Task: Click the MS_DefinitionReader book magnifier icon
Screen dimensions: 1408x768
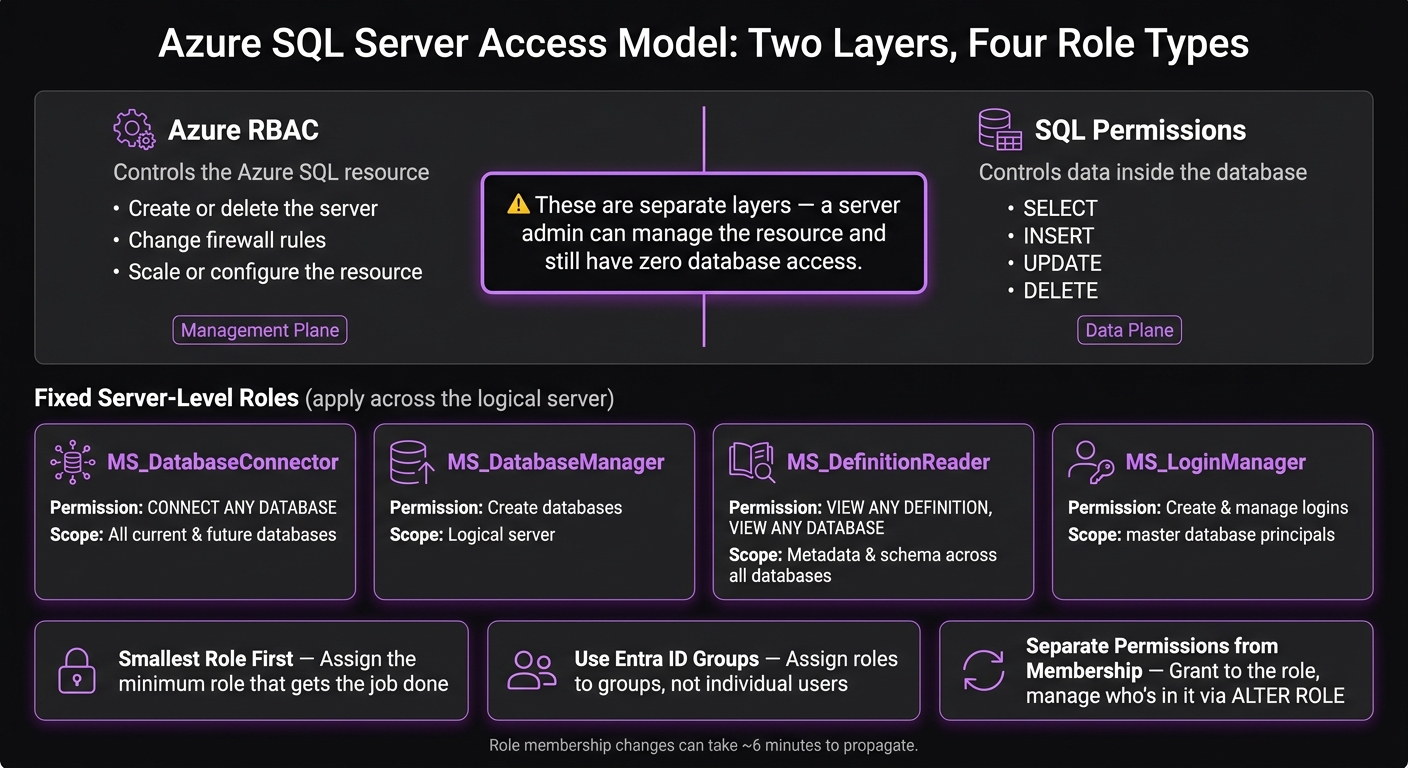Action: [752, 462]
